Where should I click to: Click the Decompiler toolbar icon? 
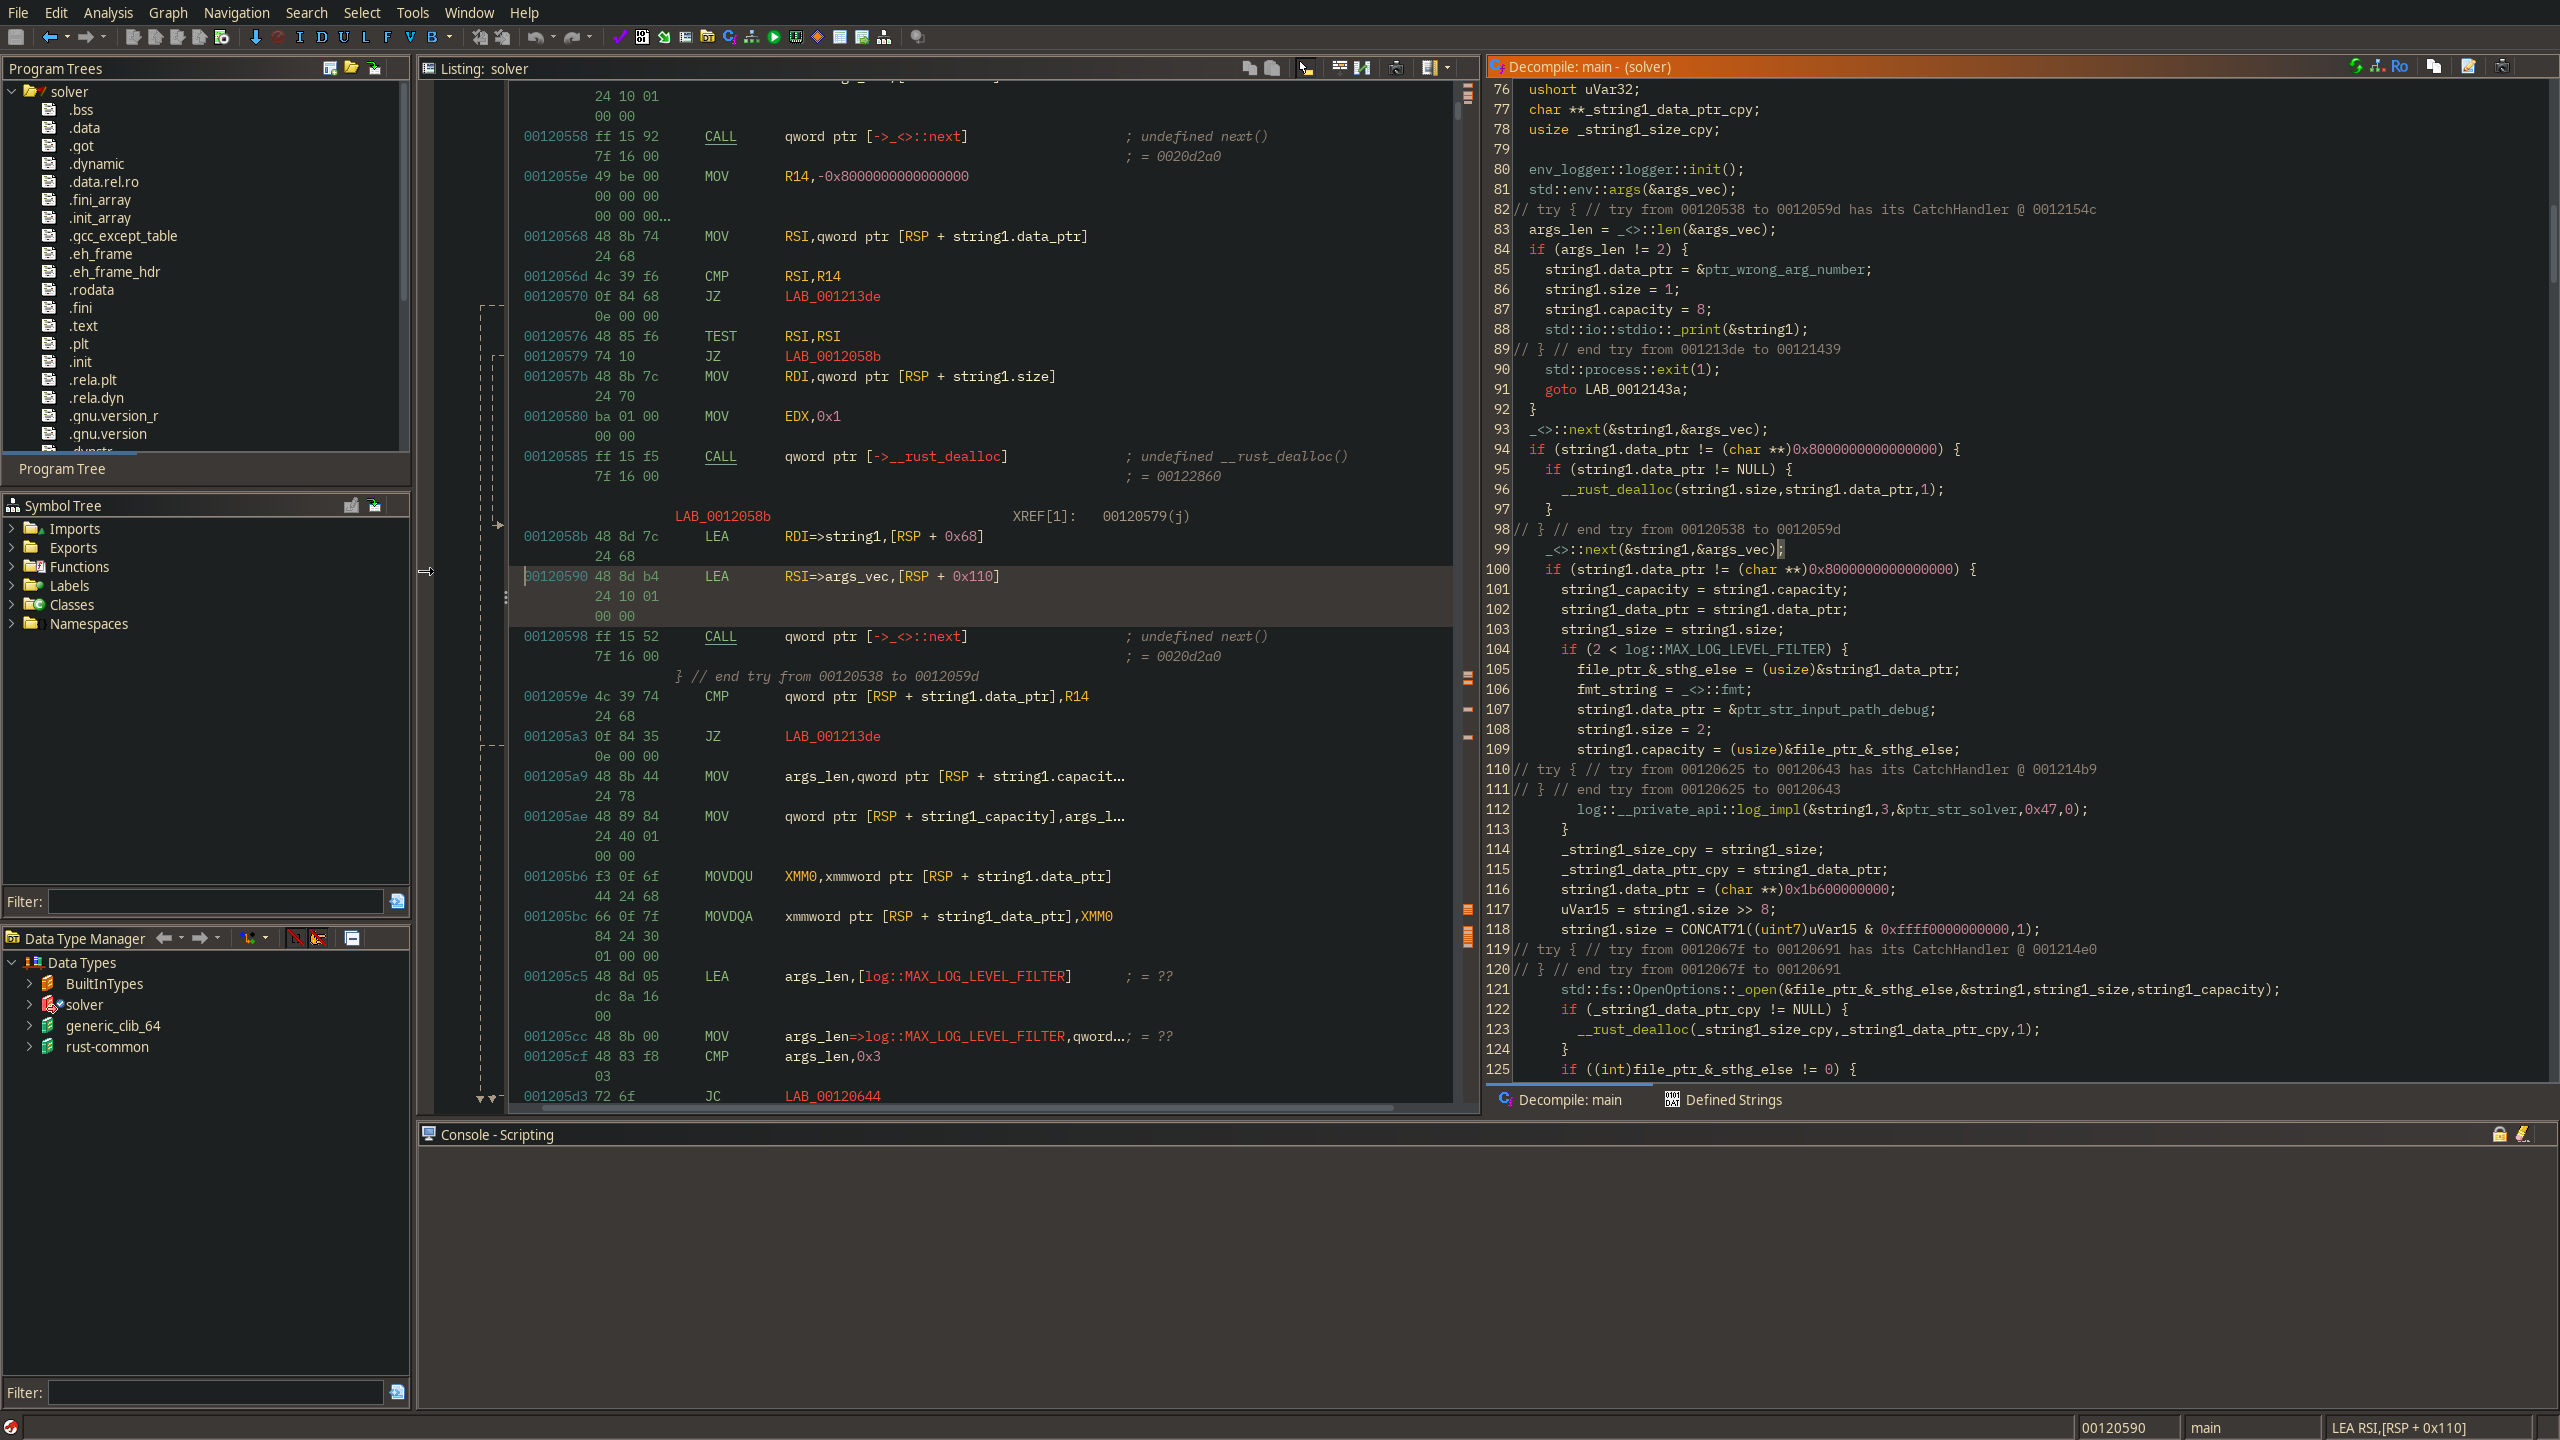[x=729, y=37]
